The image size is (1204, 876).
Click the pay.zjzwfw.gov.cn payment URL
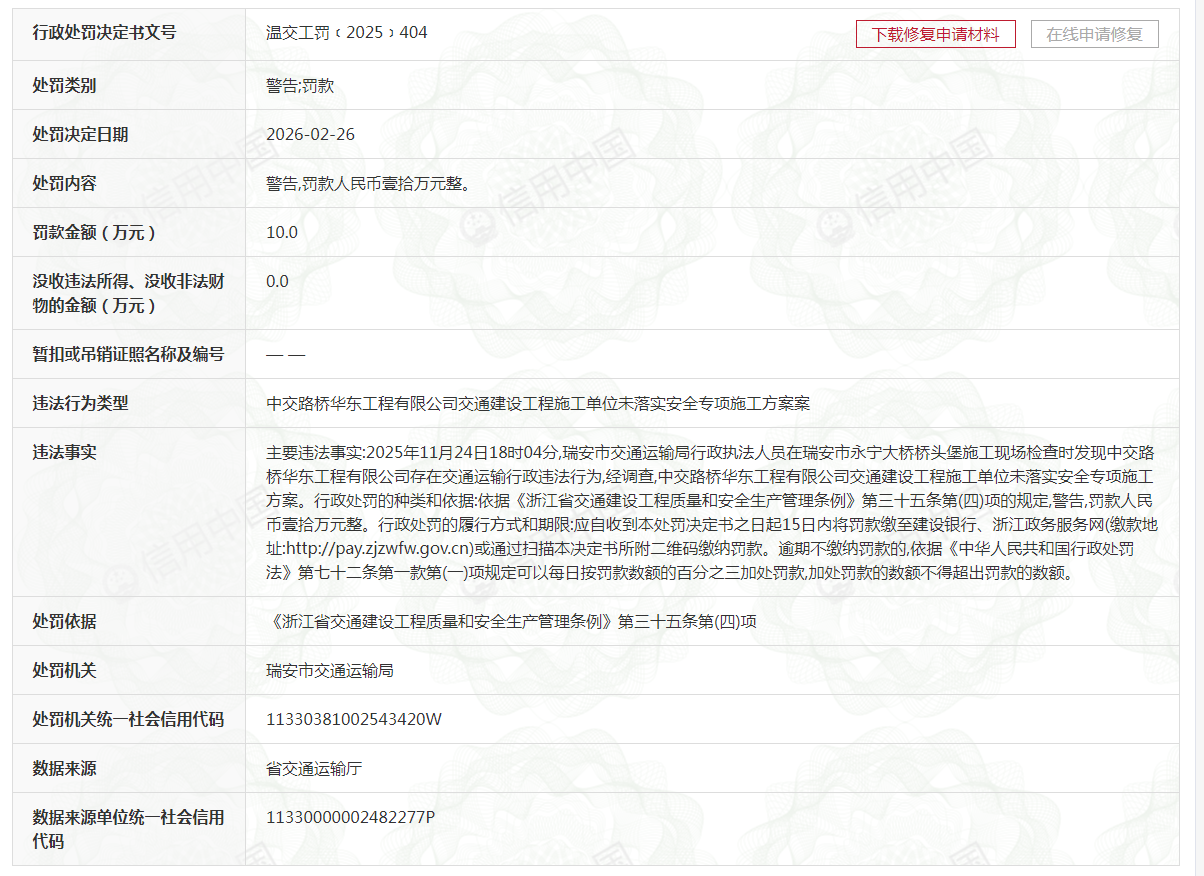click(x=378, y=548)
